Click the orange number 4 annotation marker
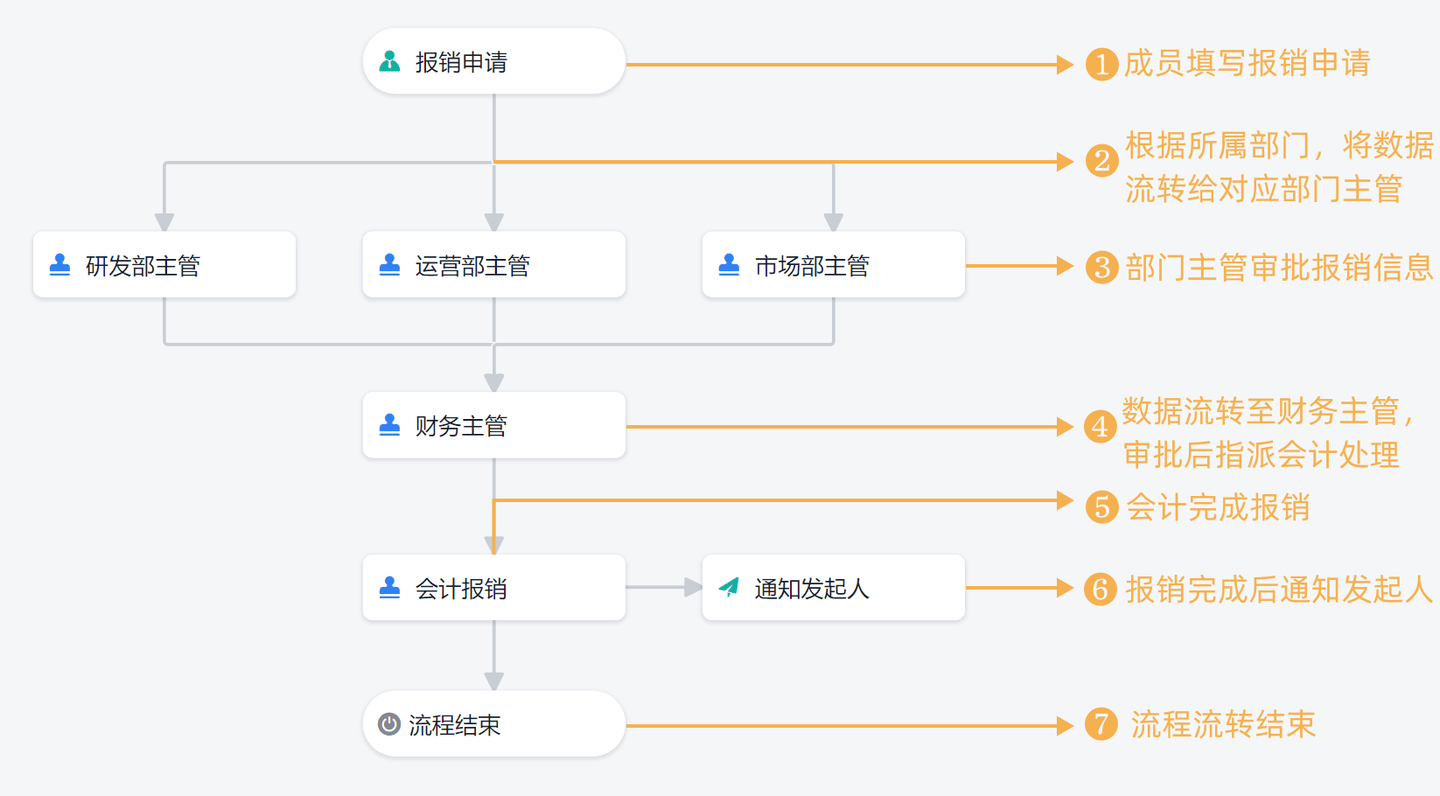The width and height of the screenshot is (1440, 796). [x=1100, y=427]
